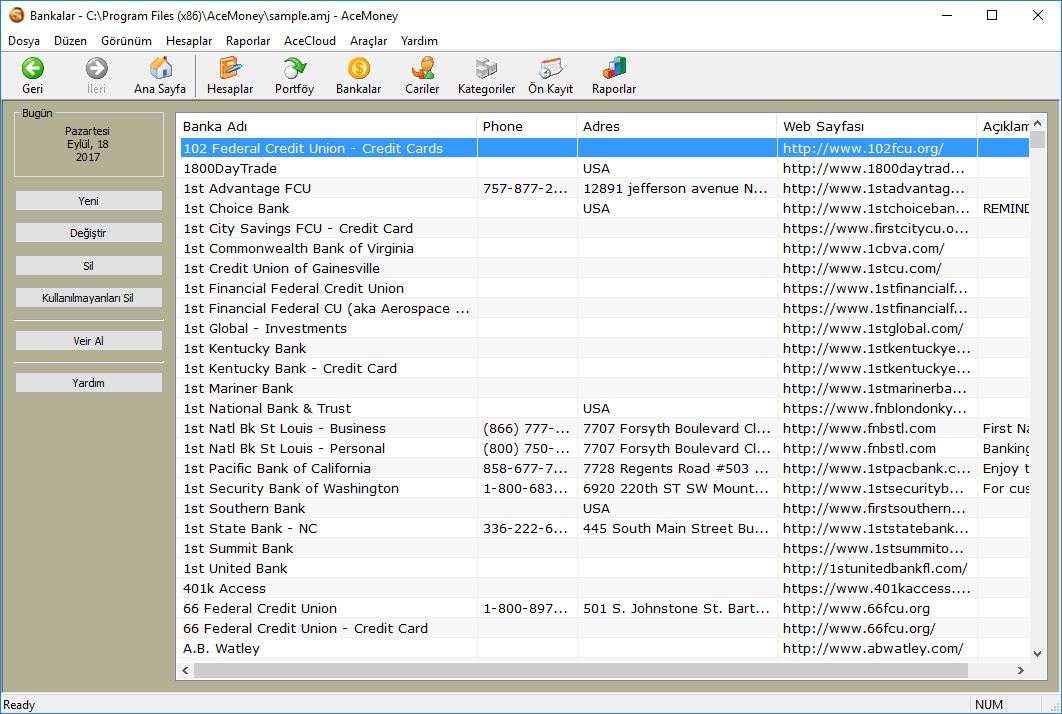Select the 1st Southern Bank row
Screen dimensions: 1062x714
[604, 508]
